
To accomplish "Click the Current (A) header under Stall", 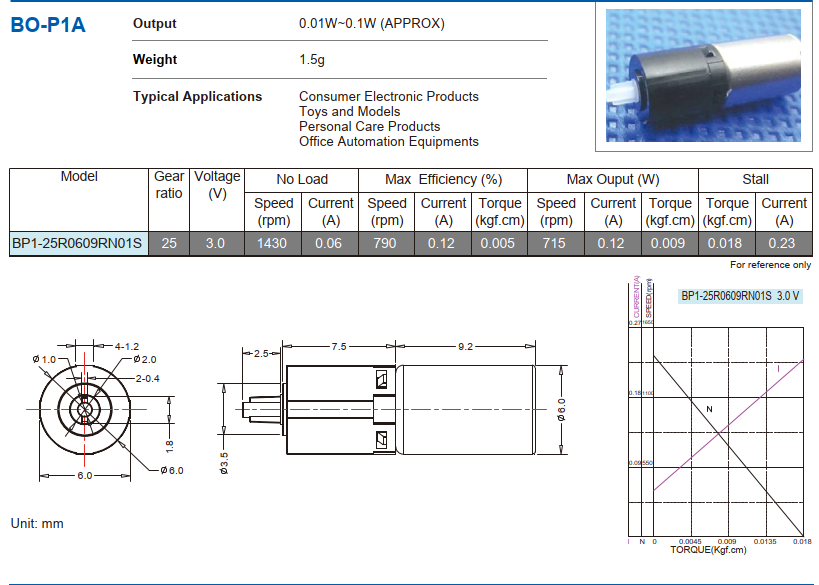I will (784, 212).
